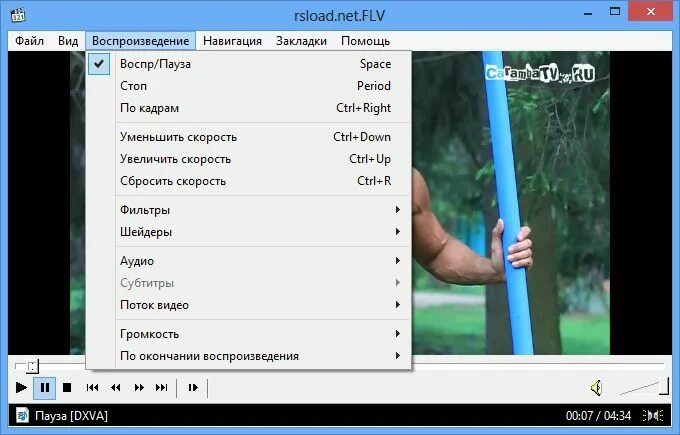Expand the Шейдеры submenu
680x435 pixels.
pos(249,232)
